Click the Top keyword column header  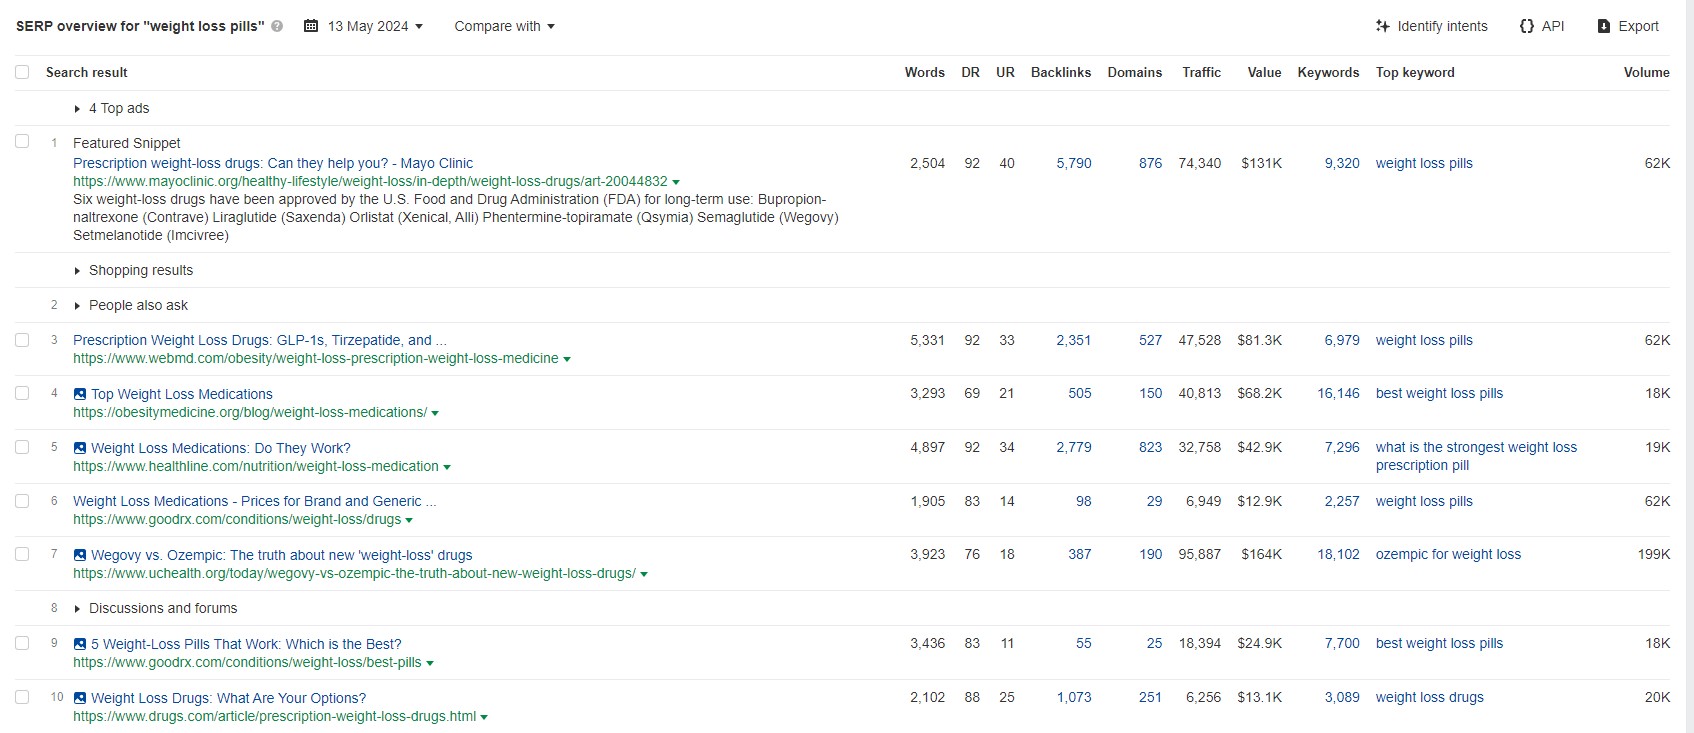pos(1415,72)
